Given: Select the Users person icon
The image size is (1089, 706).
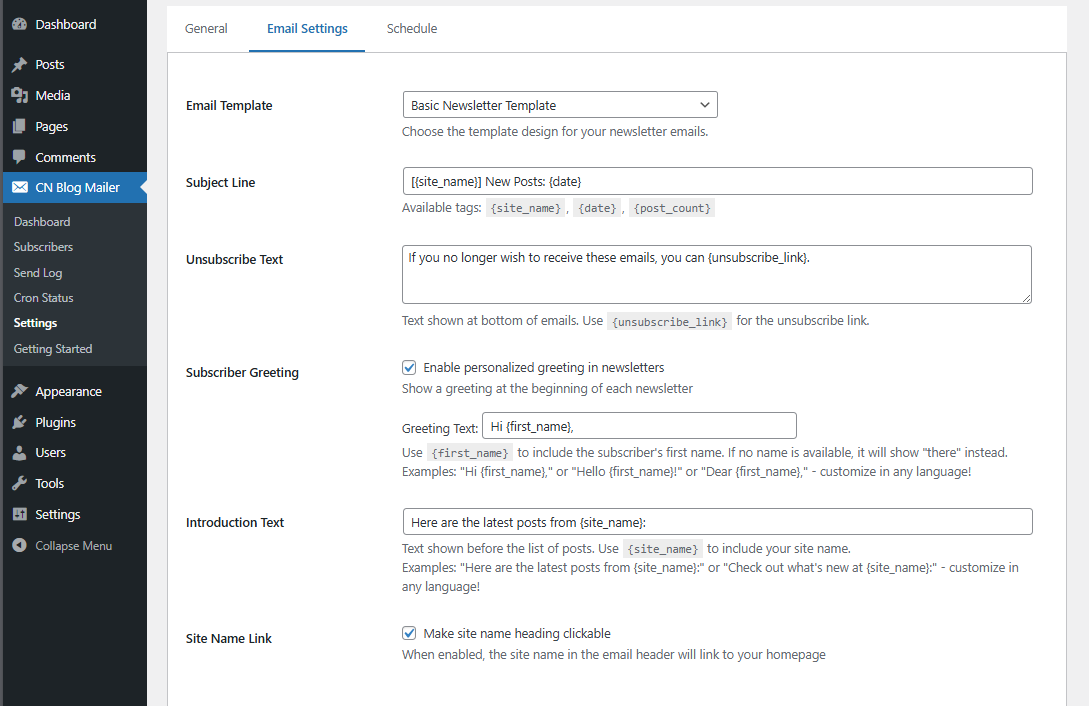Looking at the screenshot, I should (x=20, y=452).
